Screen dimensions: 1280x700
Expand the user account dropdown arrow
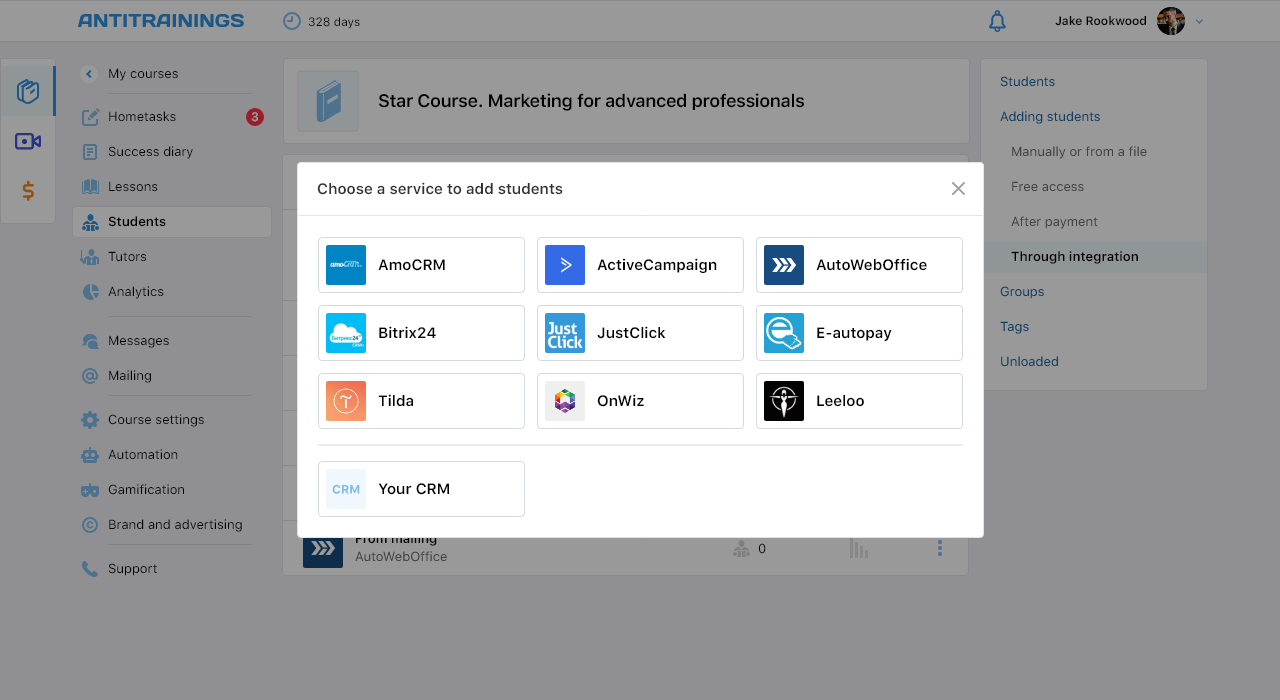[1199, 21]
